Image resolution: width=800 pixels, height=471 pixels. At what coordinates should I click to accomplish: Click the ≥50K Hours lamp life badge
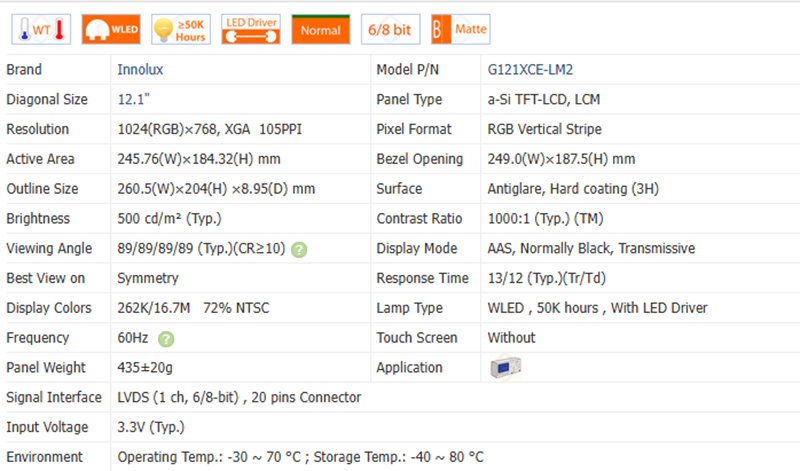tap(181, 30)
